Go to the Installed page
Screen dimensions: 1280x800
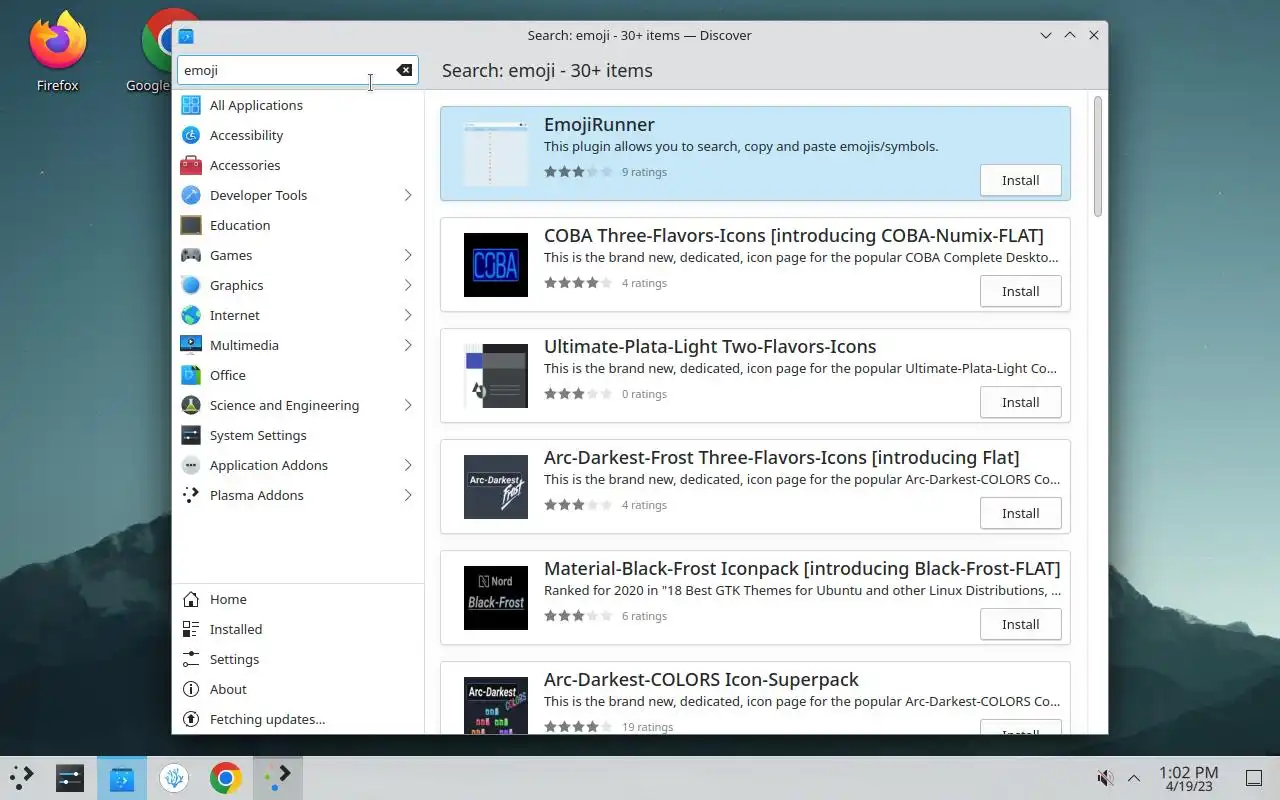(x=298, y=629)
